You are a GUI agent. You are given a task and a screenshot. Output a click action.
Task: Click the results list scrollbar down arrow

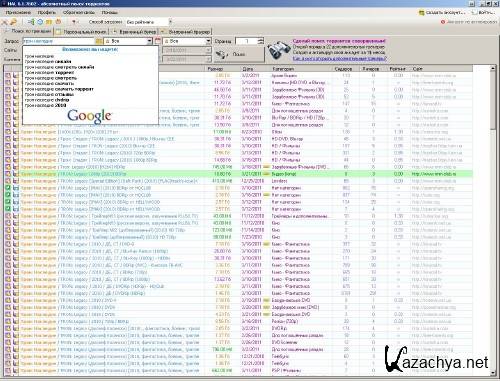point(493,372)
